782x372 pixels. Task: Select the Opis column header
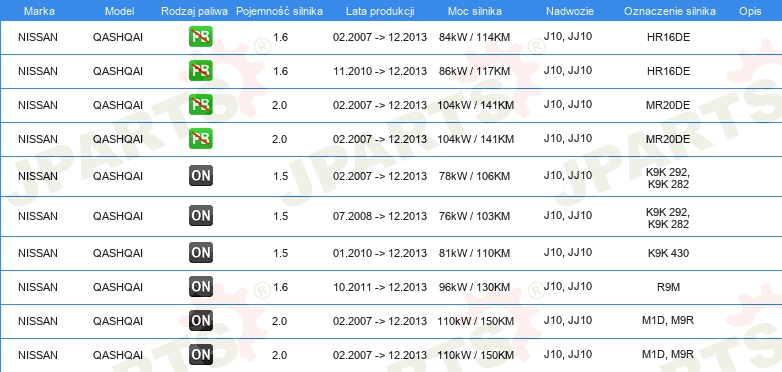[750, 11]
